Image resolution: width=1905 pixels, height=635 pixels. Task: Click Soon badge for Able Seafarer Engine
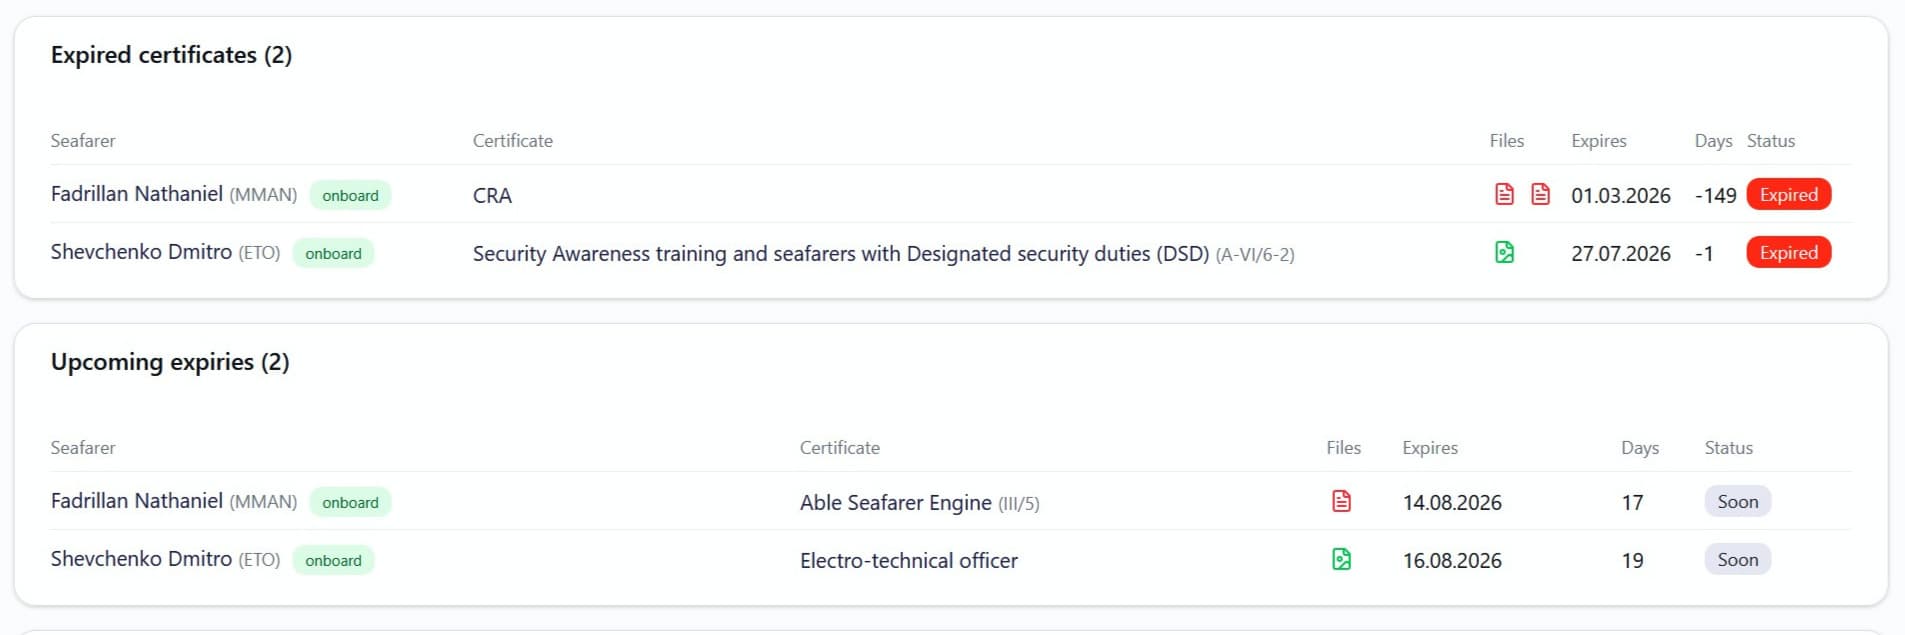coord(1737,502)
